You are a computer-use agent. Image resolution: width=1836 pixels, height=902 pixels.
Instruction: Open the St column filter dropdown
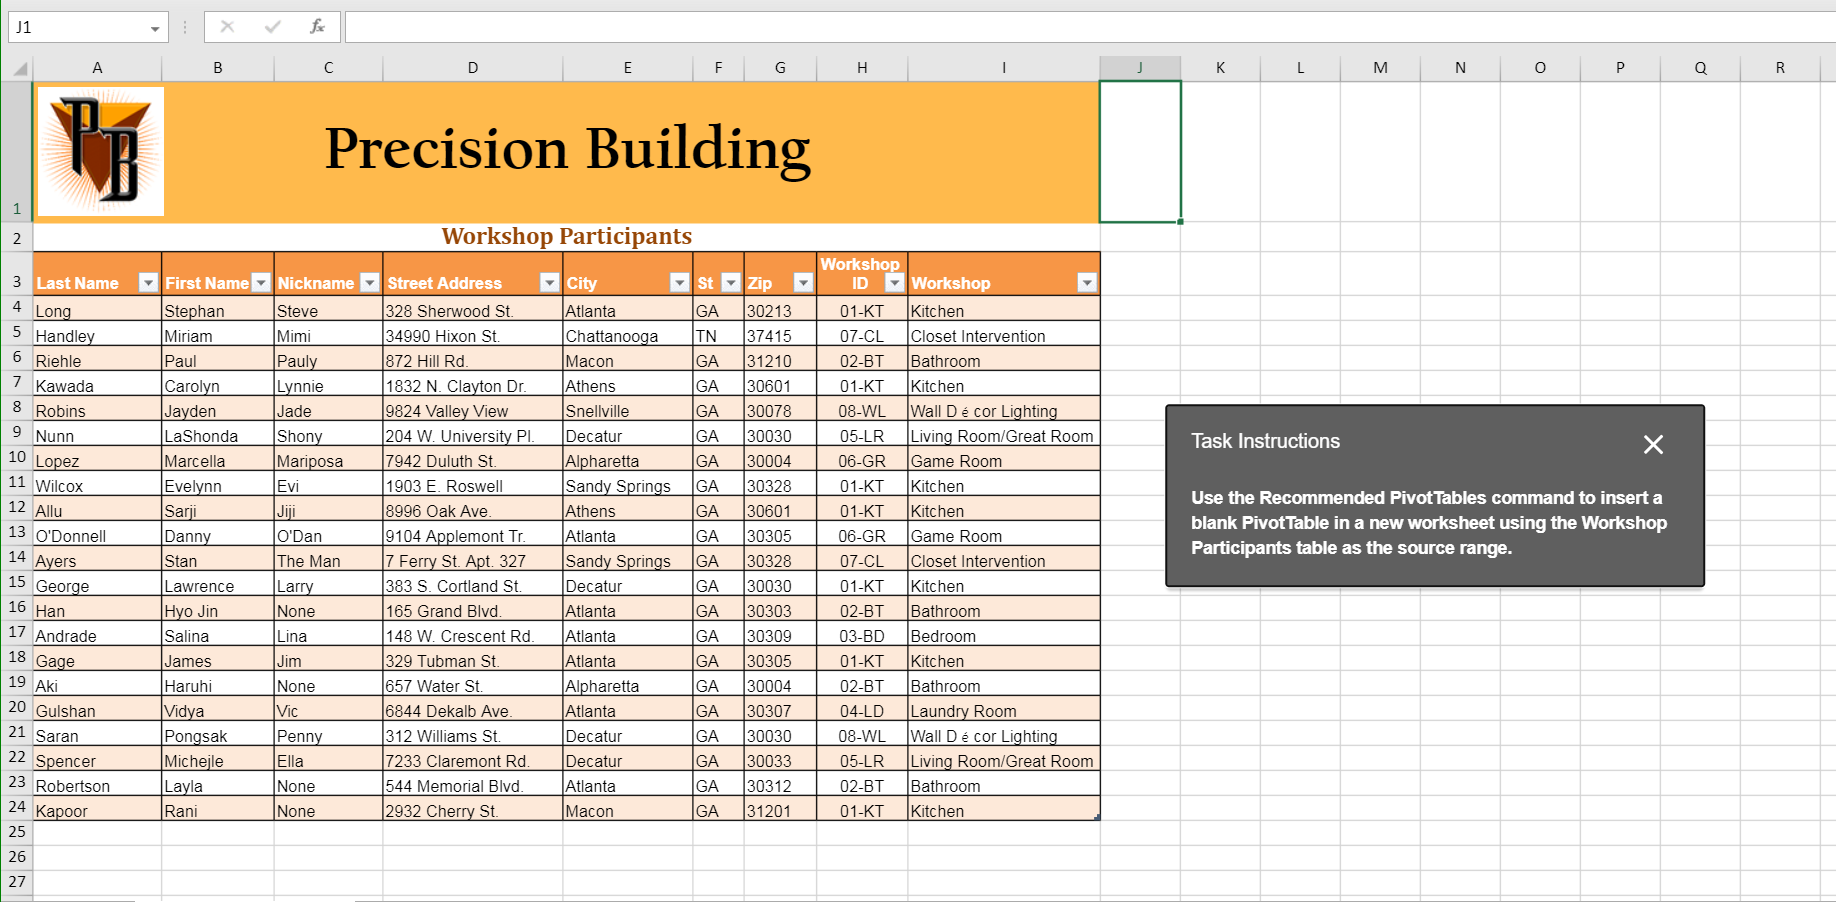[x=730, y=283]
